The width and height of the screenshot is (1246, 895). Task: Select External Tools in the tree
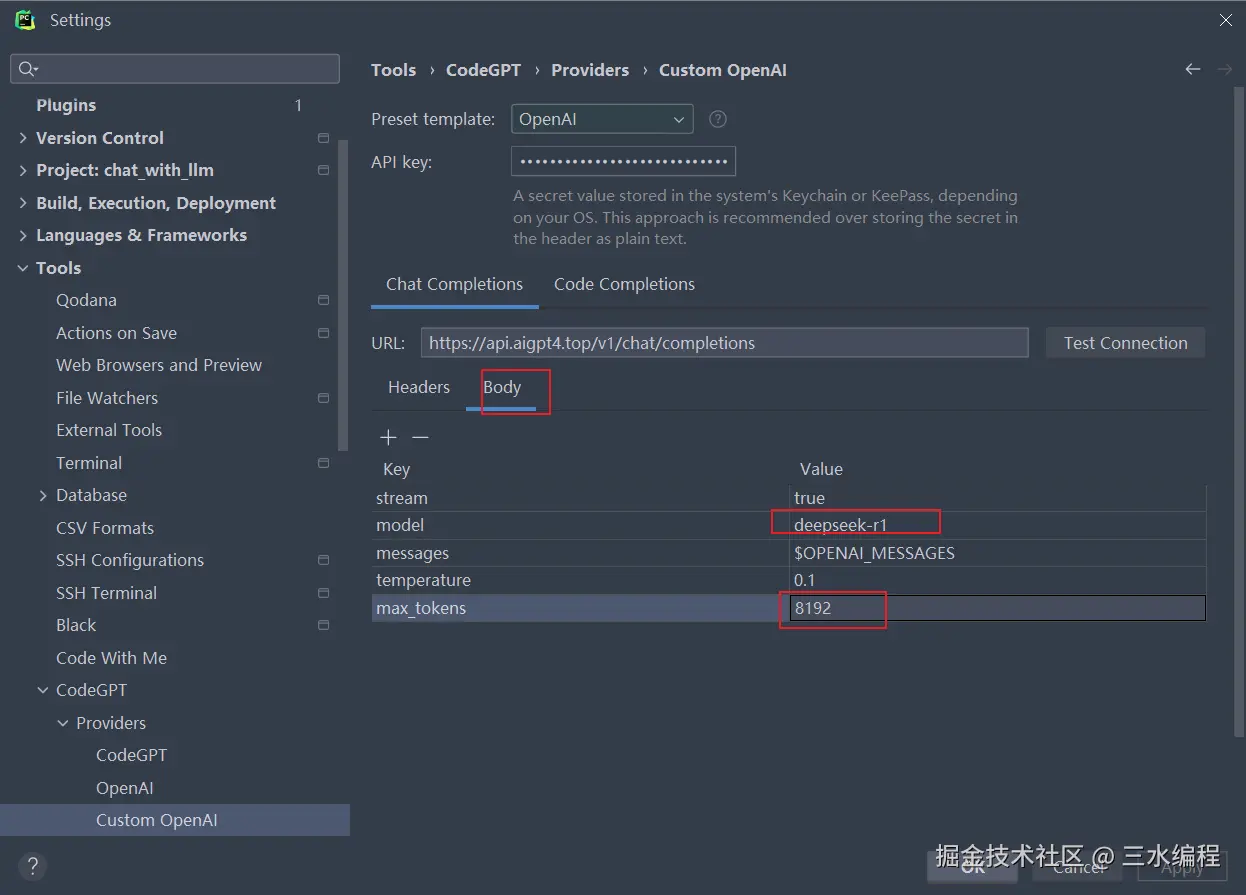109,430
